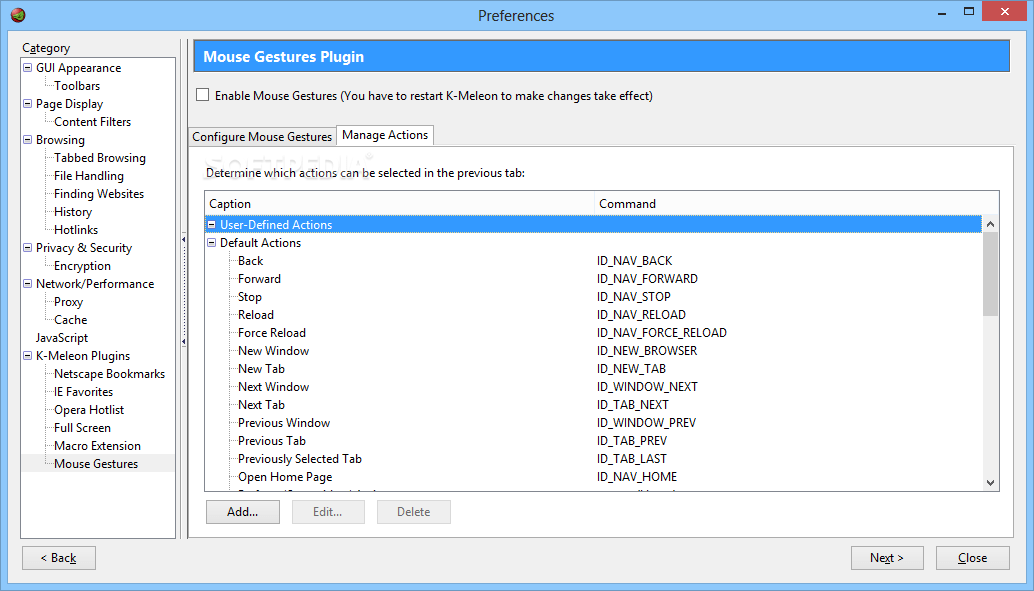This screenshot has height=591, width=1034.
Task: Click the Next > button
Action: (x=887, y=558)
